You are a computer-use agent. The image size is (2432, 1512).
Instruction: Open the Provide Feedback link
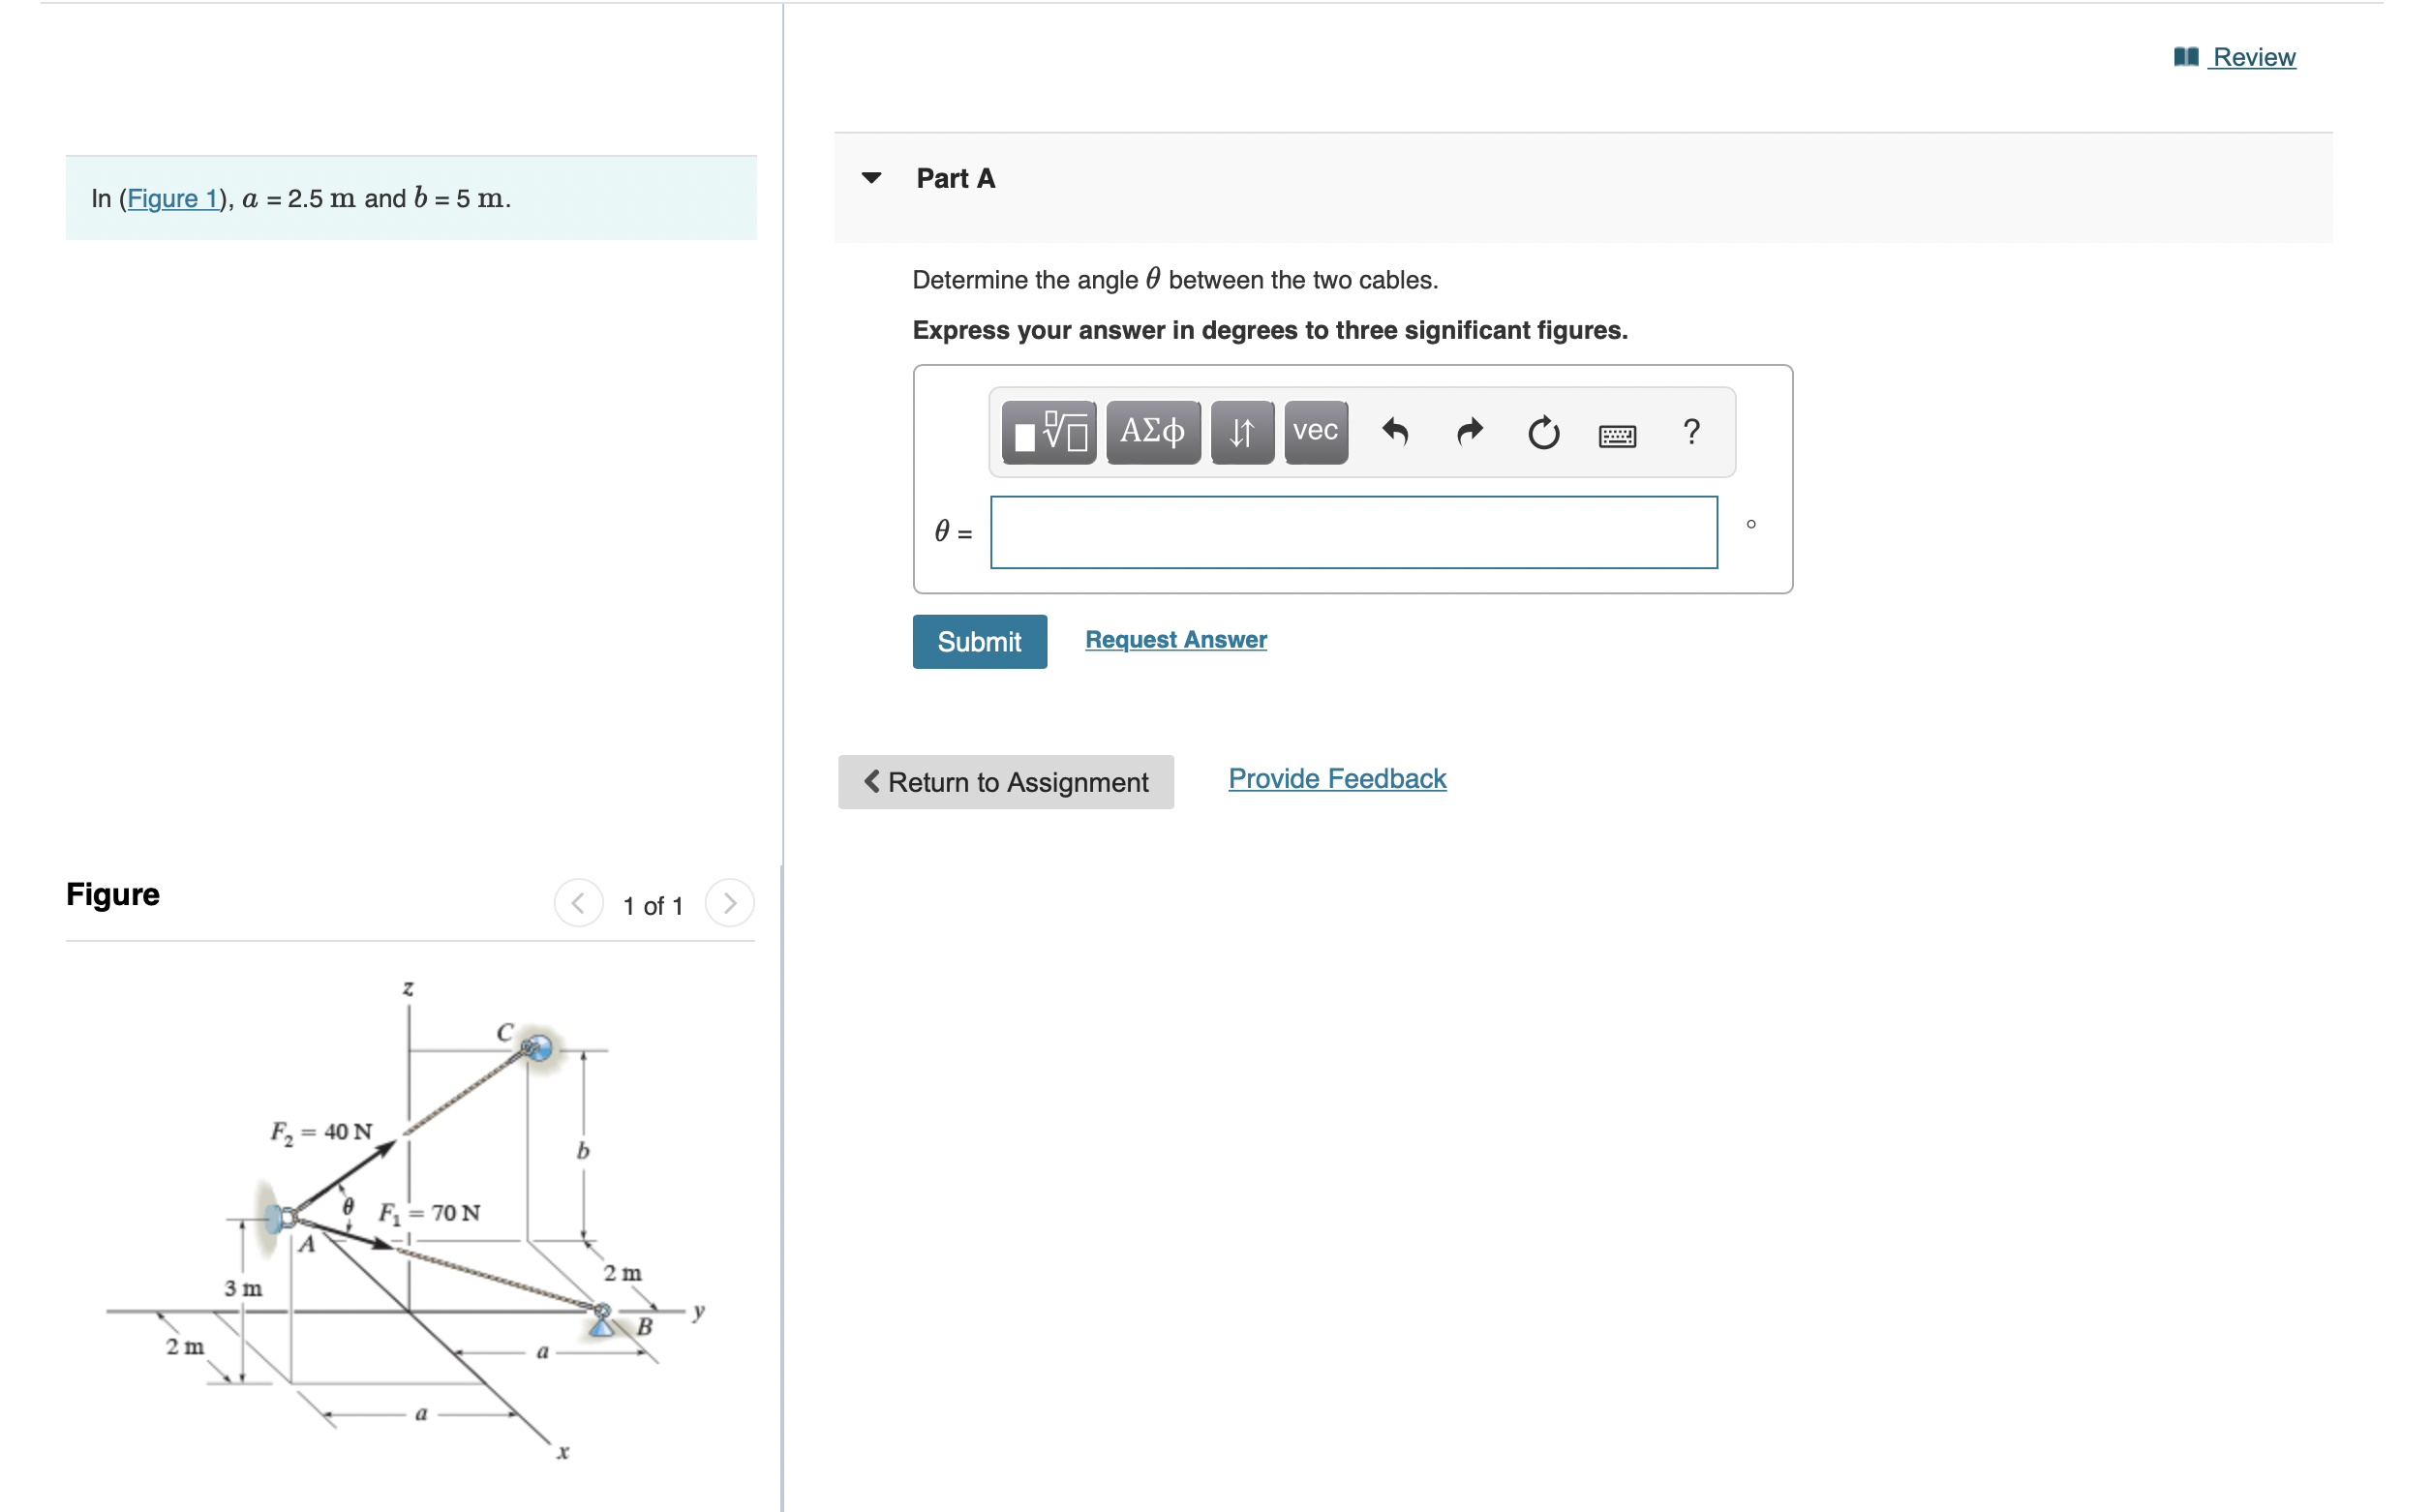(x=1336, y=778)
